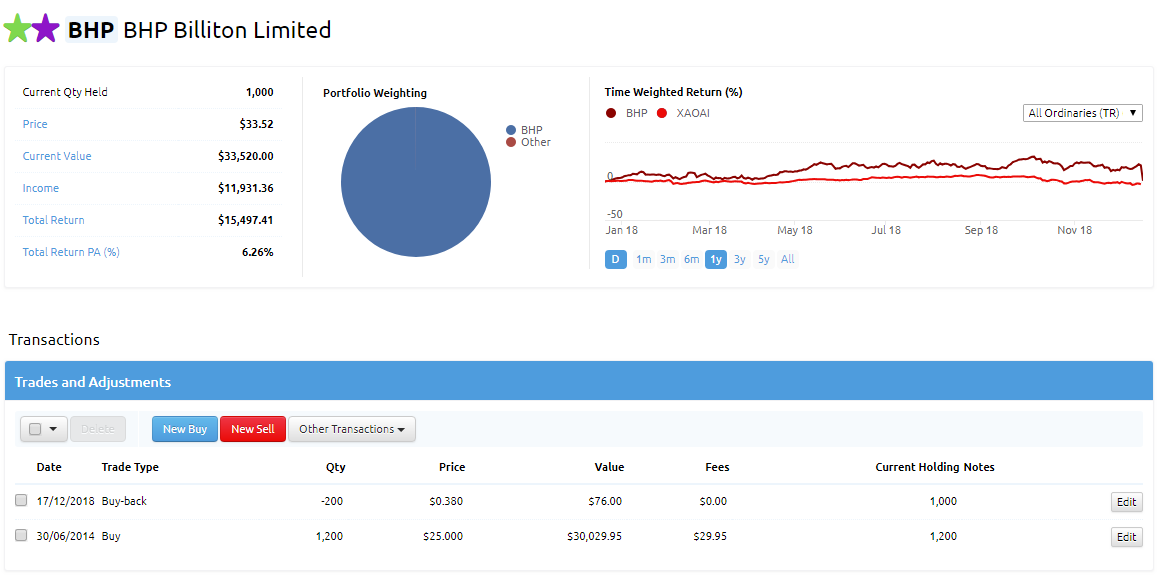
Task: Click the $25.000 price cell
Action: [x=443, y=536]
